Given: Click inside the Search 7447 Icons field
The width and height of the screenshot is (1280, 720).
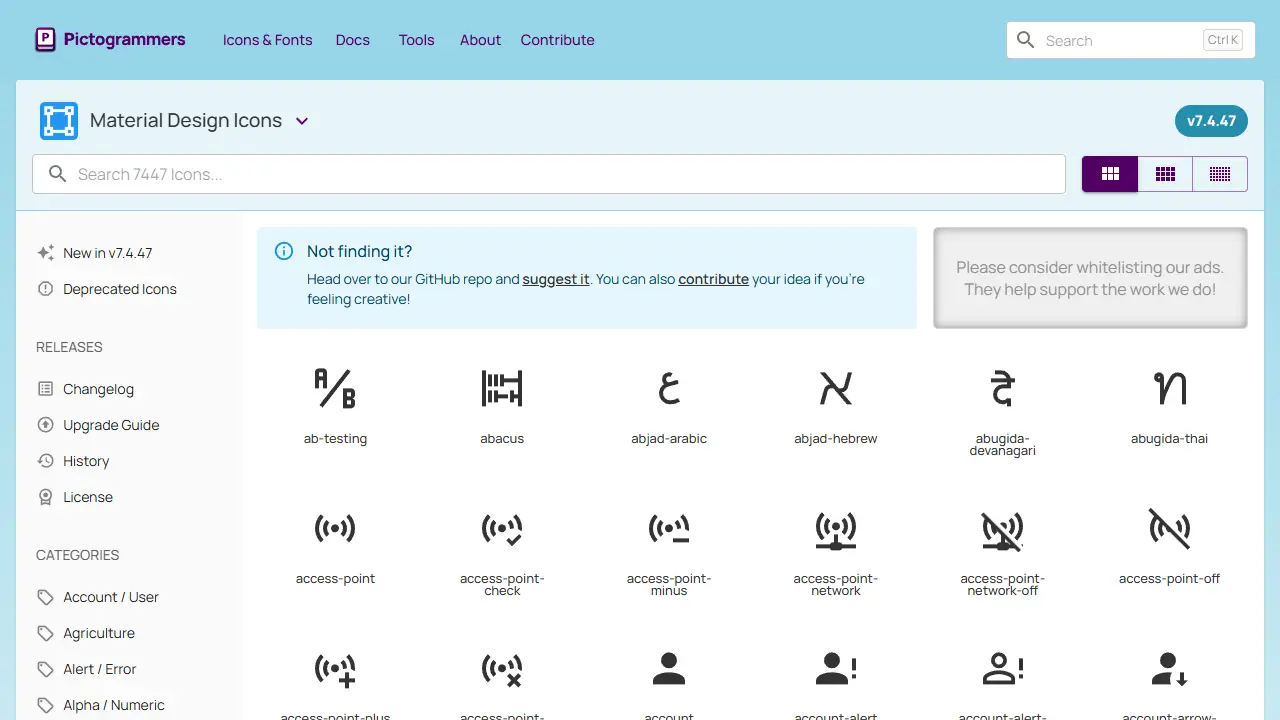Looking at the screenshot, I should click(548, 173).
